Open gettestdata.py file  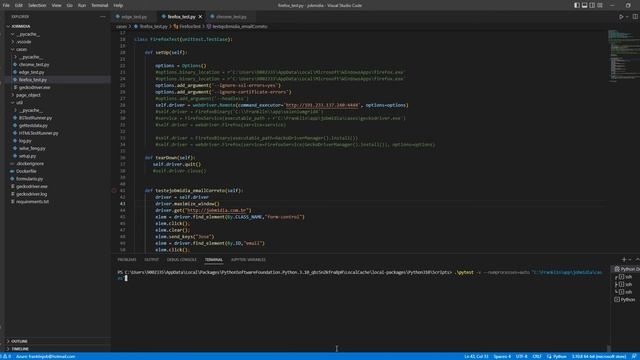33,126
